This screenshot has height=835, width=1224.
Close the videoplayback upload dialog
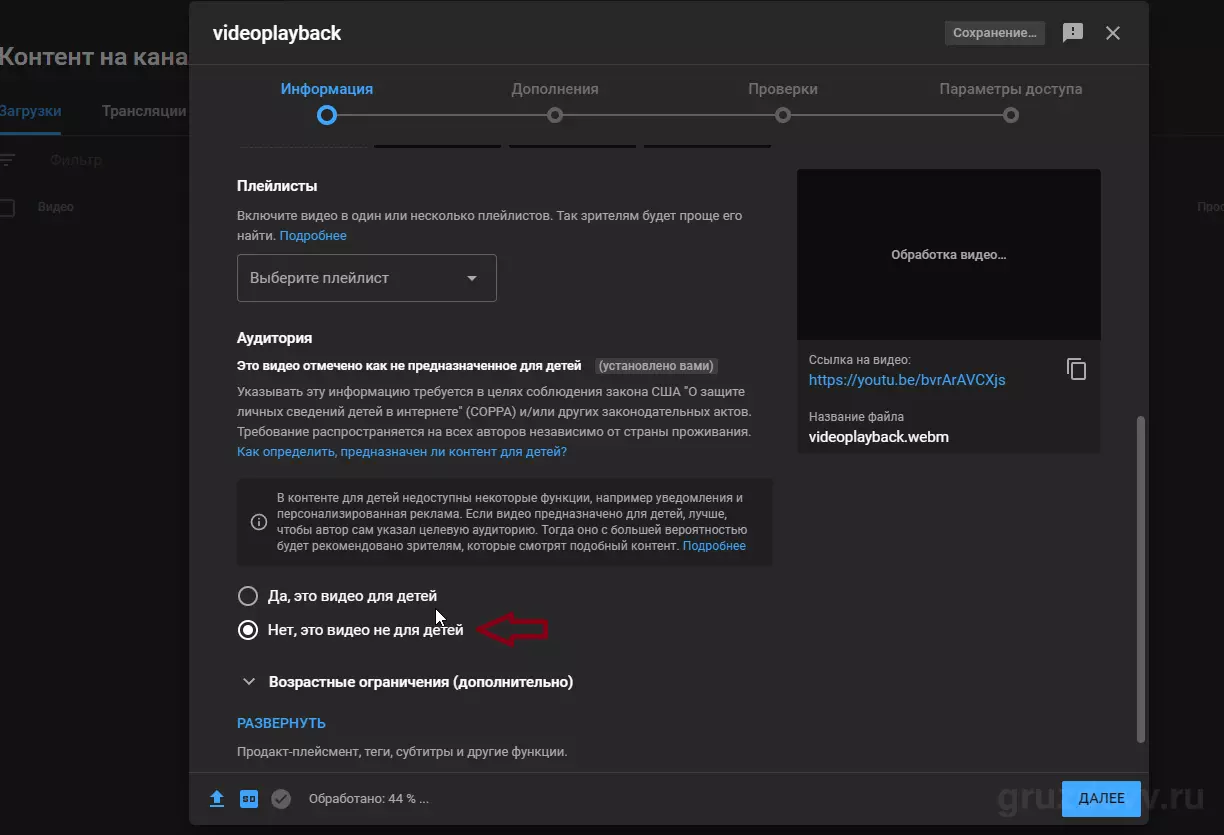pos(1113,33)
